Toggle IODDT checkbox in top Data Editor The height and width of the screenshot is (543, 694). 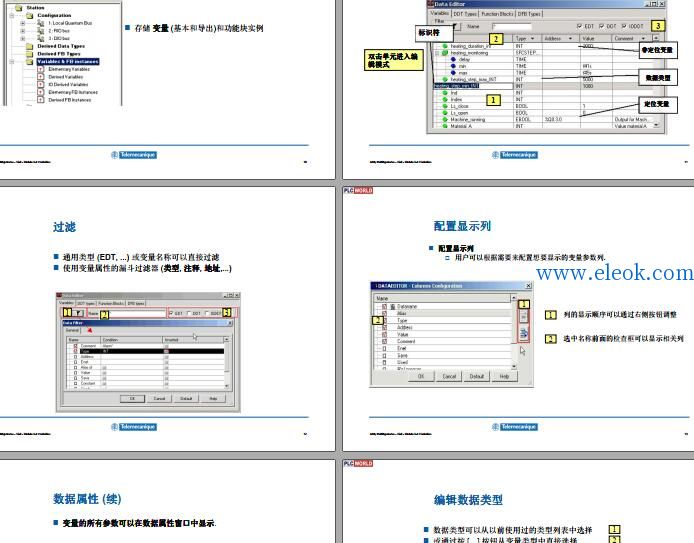[624, 27]
